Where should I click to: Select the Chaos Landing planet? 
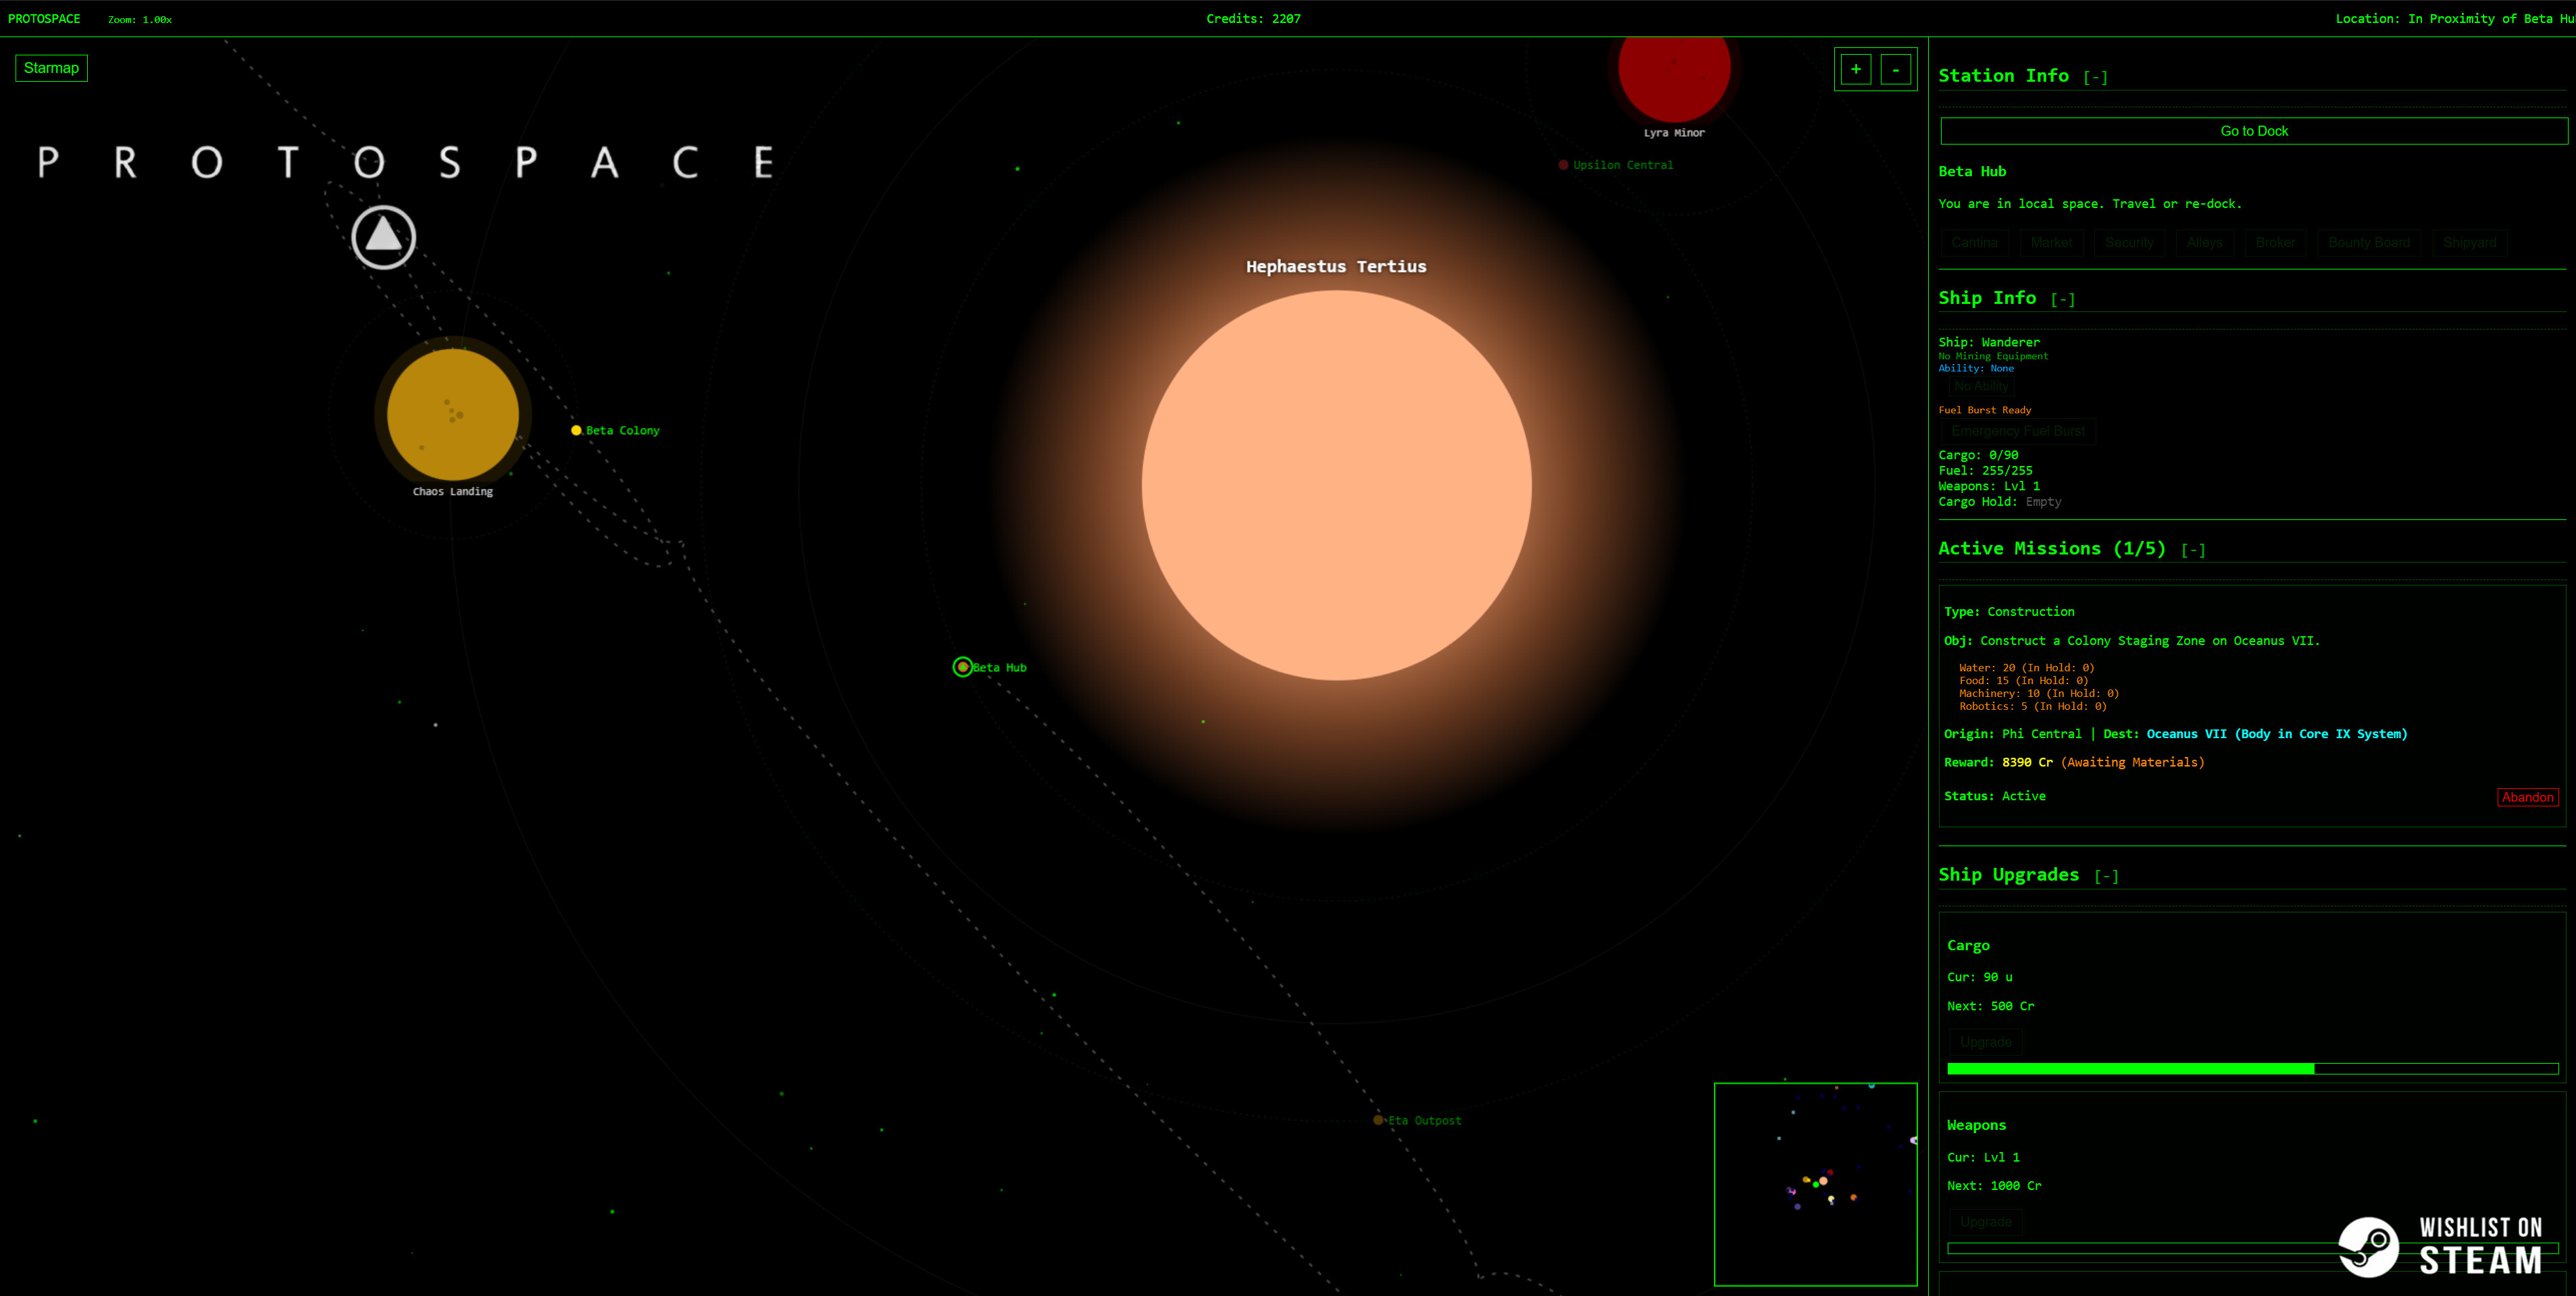click(453, 414)
